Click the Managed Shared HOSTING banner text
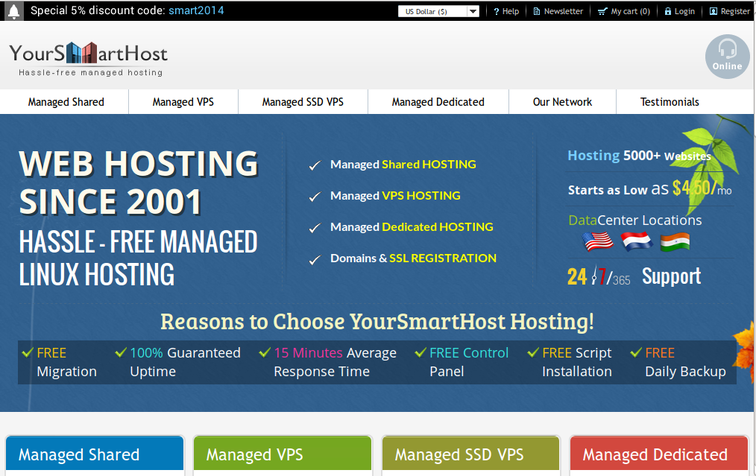This screenshot has height=476, width=756. [403, 164]
